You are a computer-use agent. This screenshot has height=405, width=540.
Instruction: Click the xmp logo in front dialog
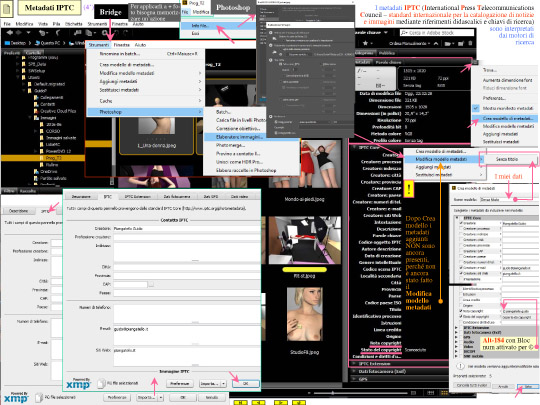pyautogui.click(x=78, y=384)
